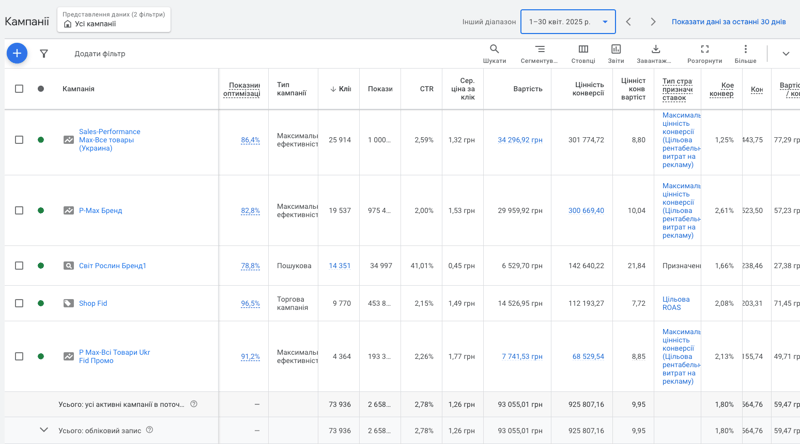Check the P-Max Бренд campaign row
The image size is (800, 444).
(x=19, y=210)
